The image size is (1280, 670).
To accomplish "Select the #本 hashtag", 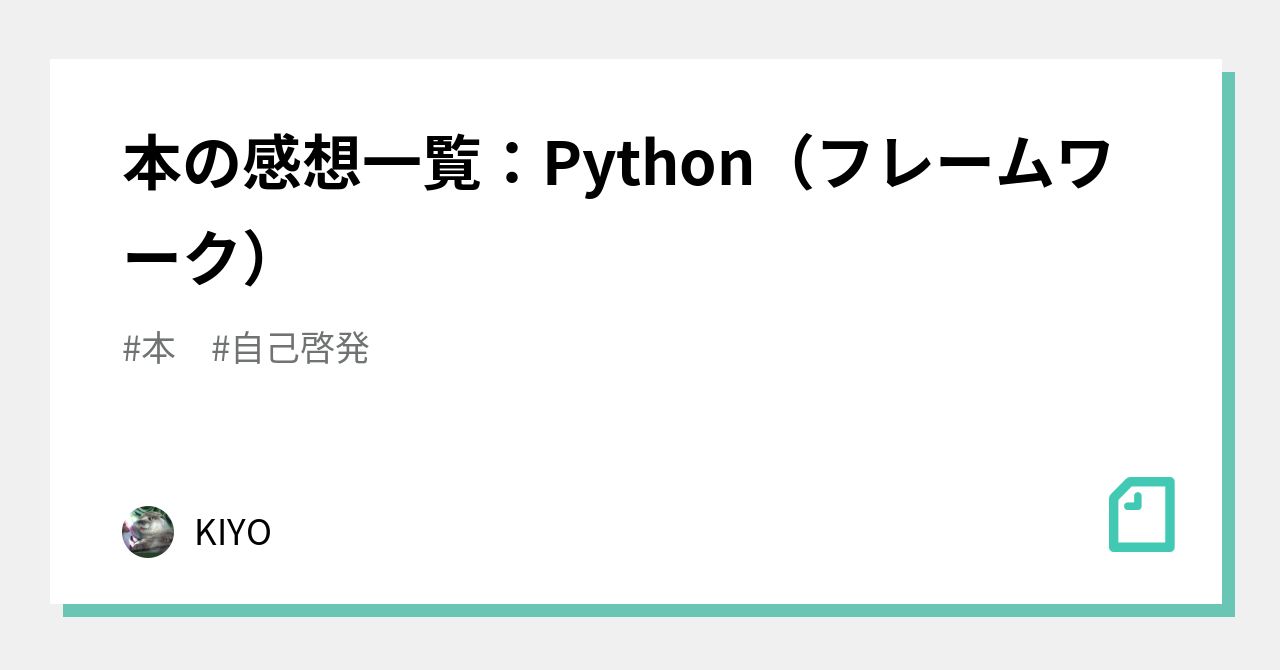I will tap(149, 349).
